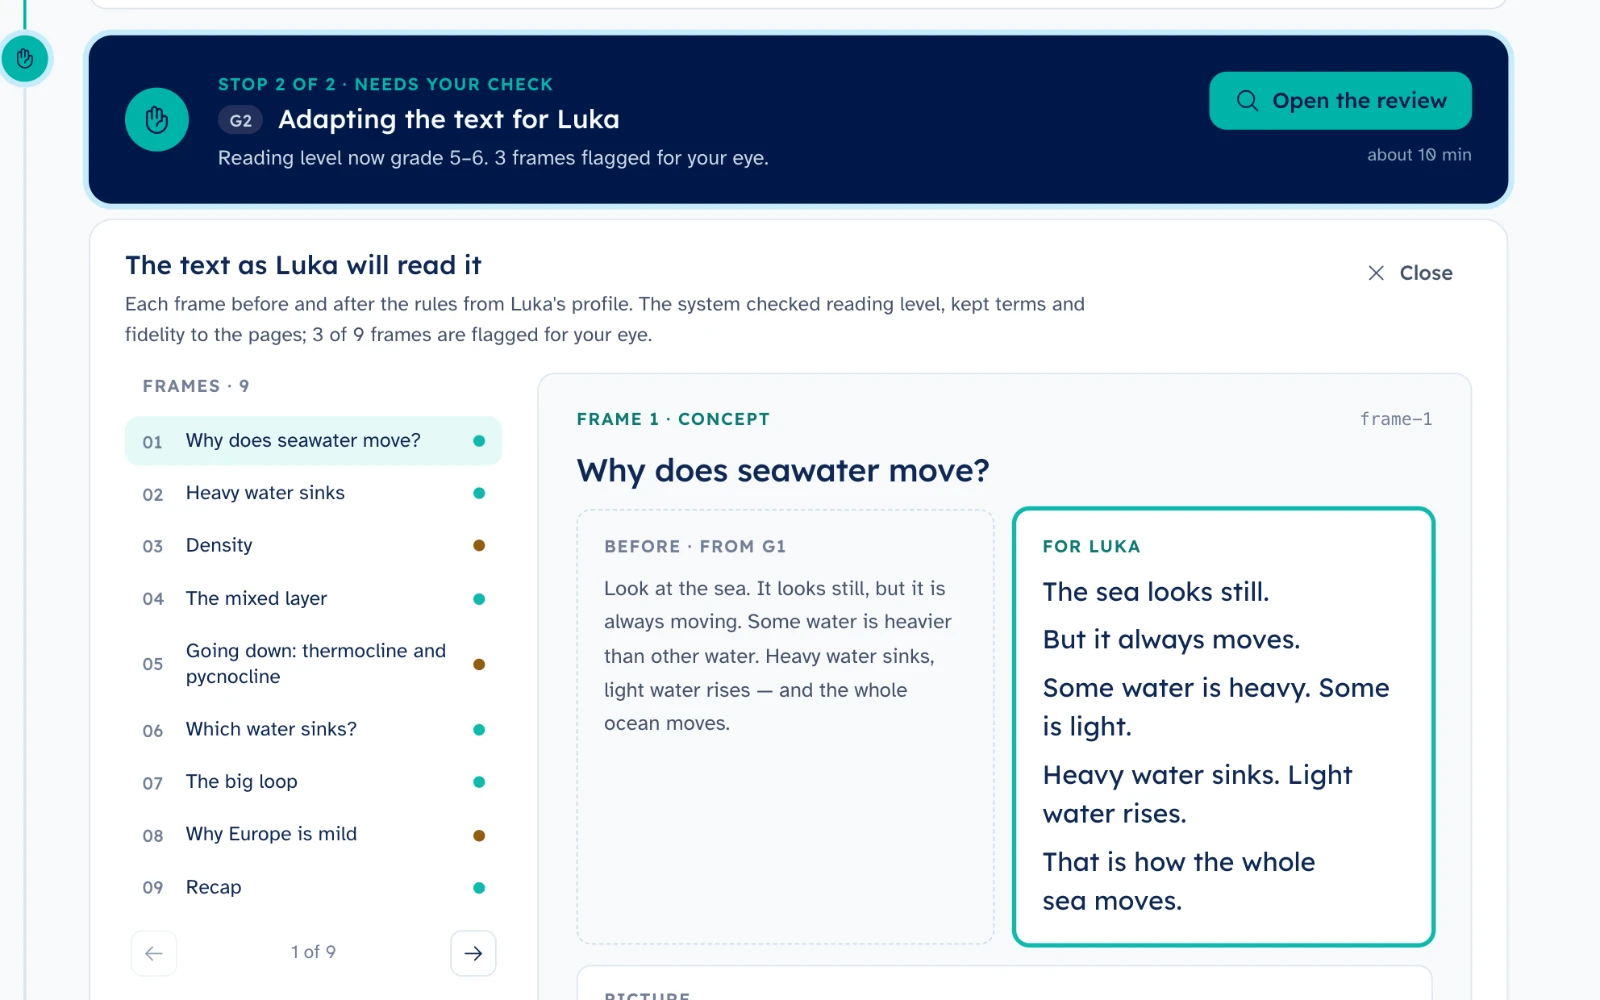Select frame 09 Recap
Viewport: 1600px width, 1000px height.
pos(313,888)
